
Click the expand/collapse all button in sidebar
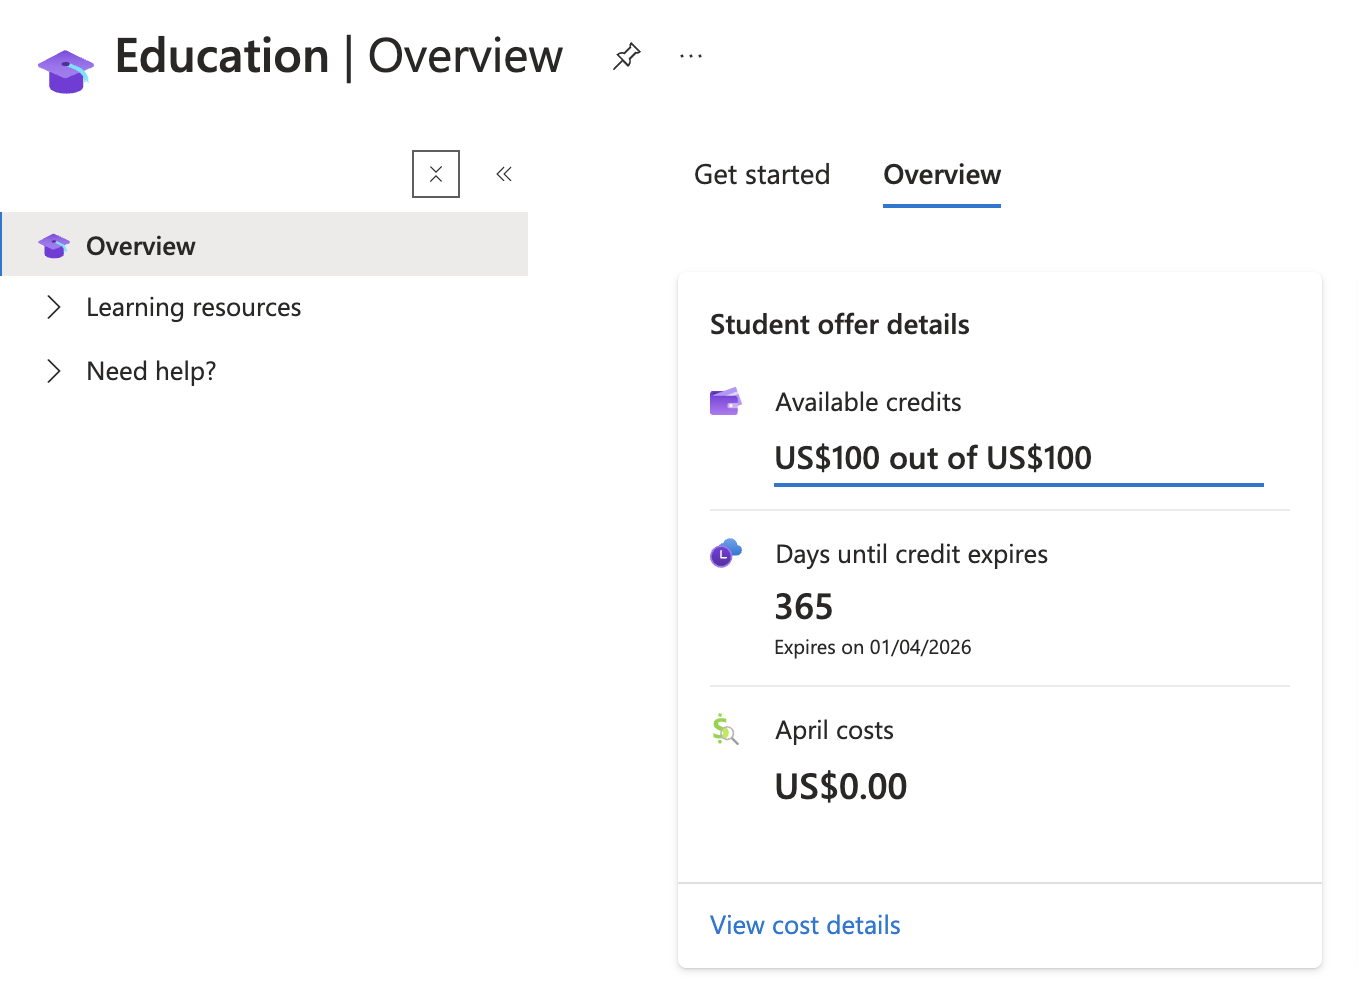tap(436, 174)
